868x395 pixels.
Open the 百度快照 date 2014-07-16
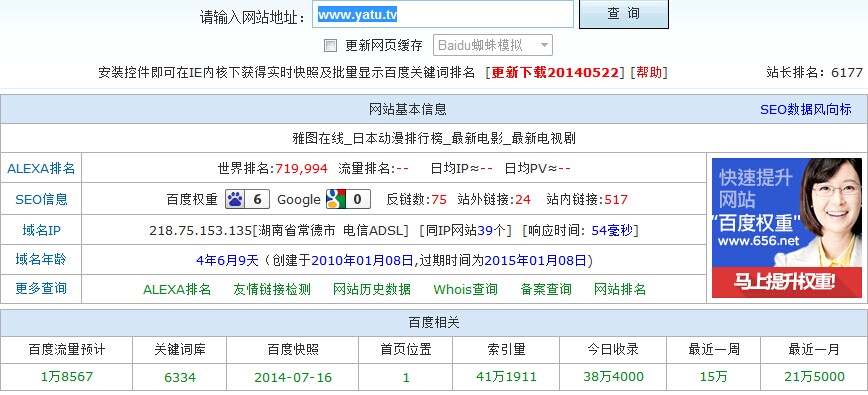click(x=293, y=378)
